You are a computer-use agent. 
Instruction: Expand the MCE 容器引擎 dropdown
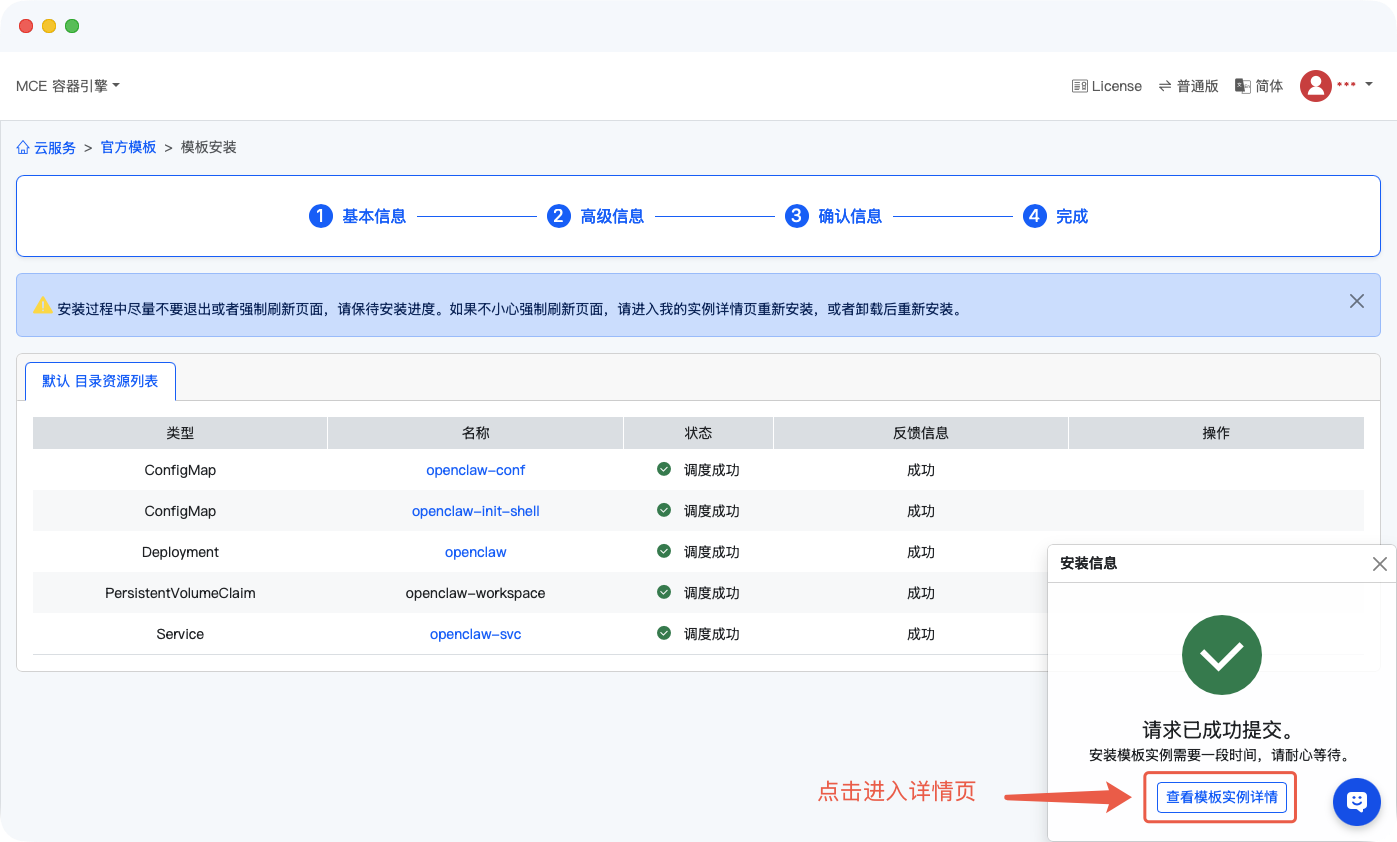68,86
